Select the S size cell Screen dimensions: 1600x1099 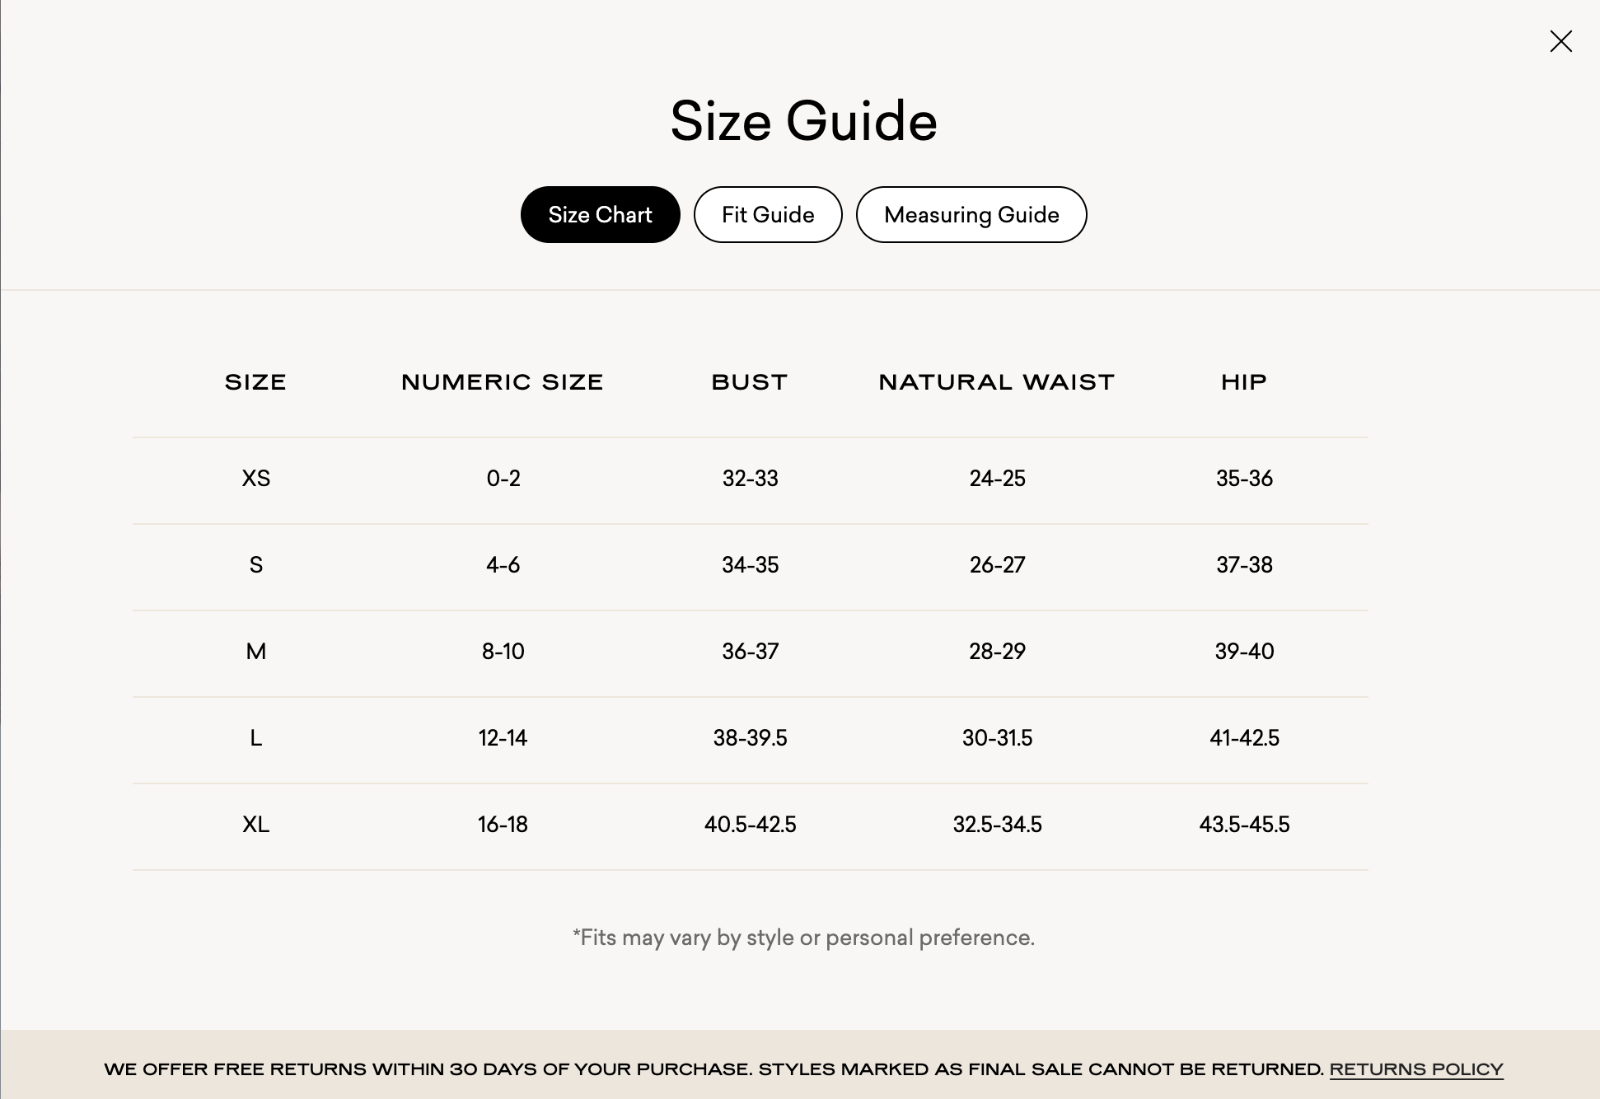(x=256, y=565)
